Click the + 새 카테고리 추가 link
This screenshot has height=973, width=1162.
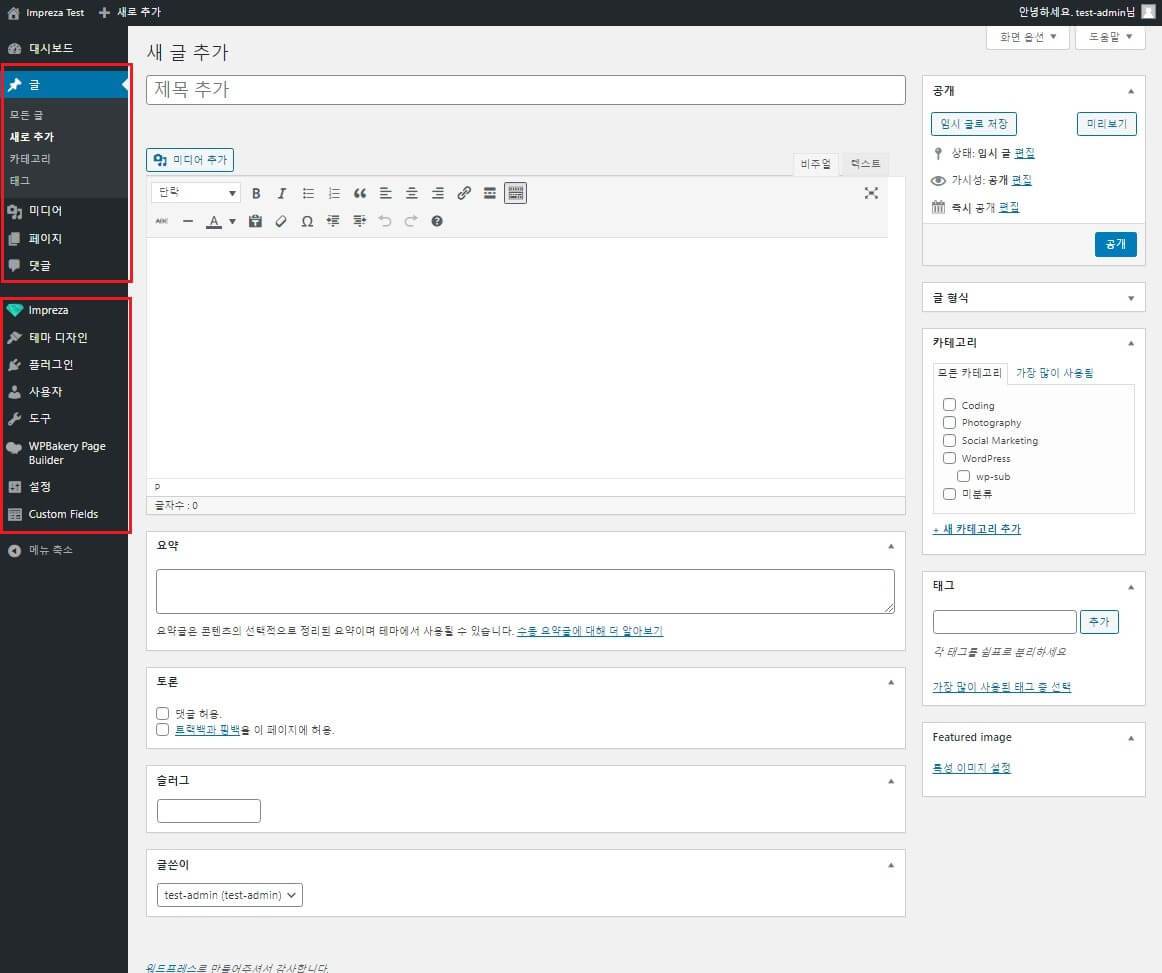pyautogui.click(x=977, y=528)
